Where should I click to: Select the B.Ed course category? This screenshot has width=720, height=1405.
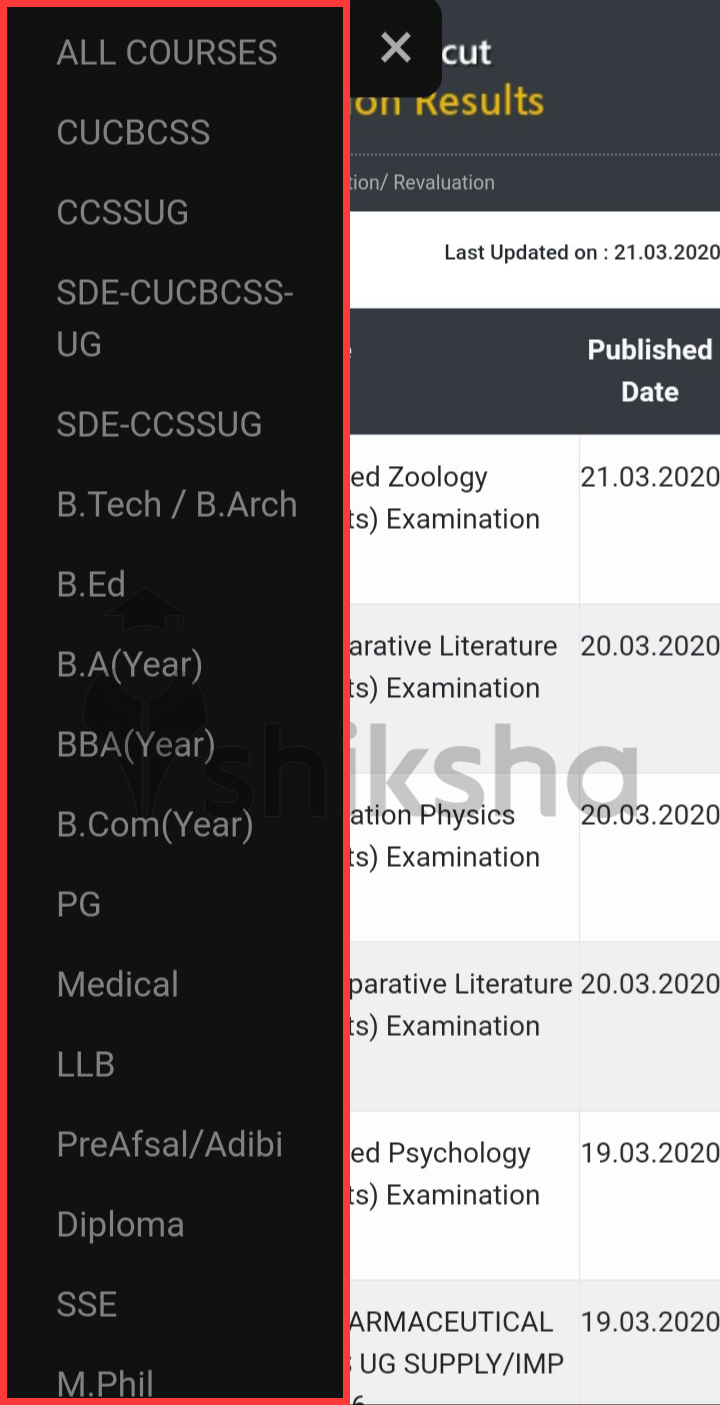coord(90,584)
